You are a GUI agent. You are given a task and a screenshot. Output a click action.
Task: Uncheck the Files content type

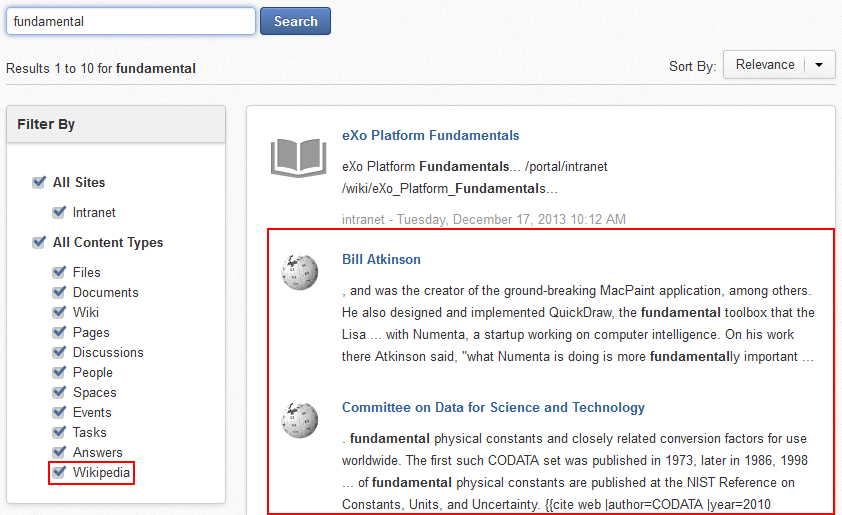point(59,272)
